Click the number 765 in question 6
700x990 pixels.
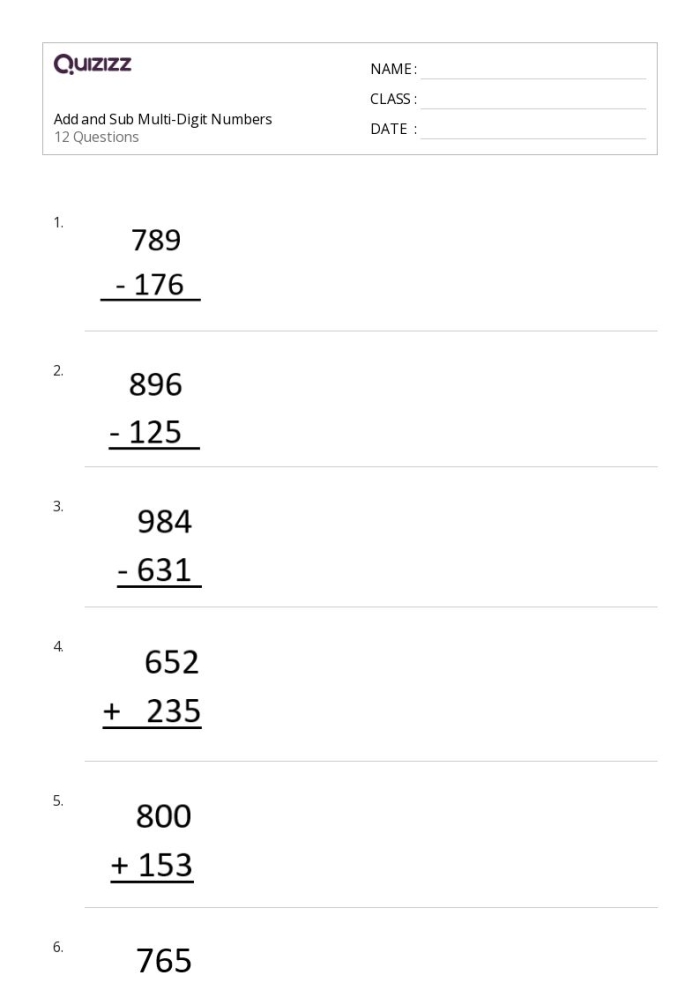164,961
